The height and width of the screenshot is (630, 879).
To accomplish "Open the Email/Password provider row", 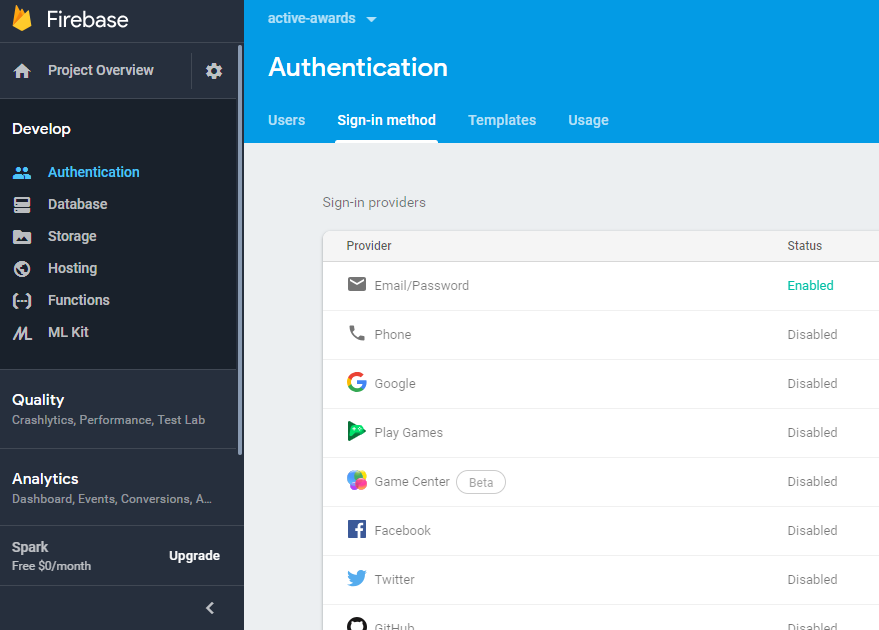I will click(421, 285).
